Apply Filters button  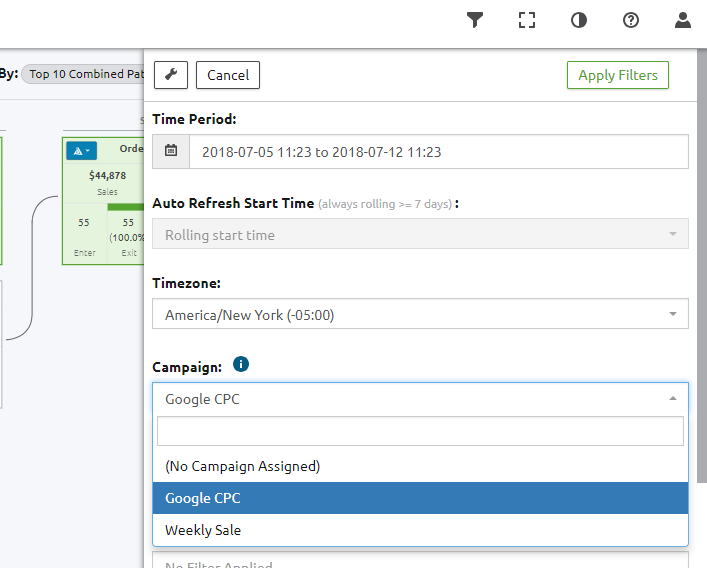click(x=618, y=75)
